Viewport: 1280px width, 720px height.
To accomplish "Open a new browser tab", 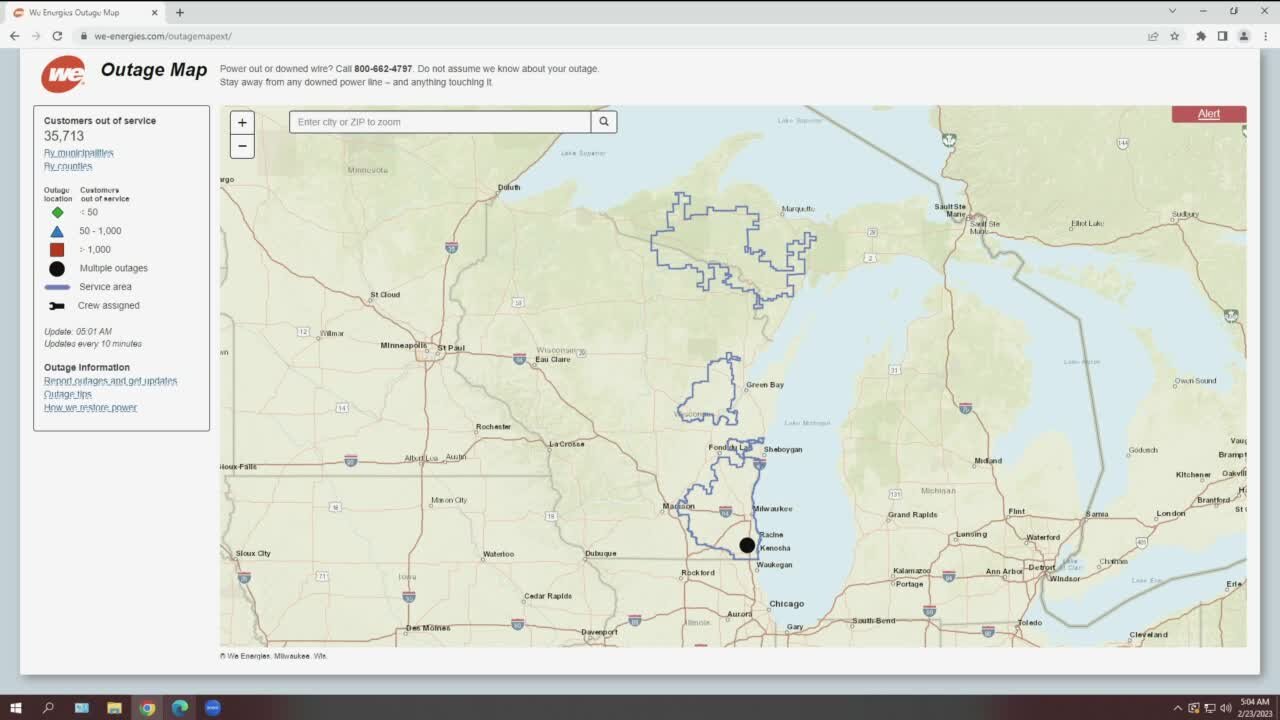I will point(180,12).
